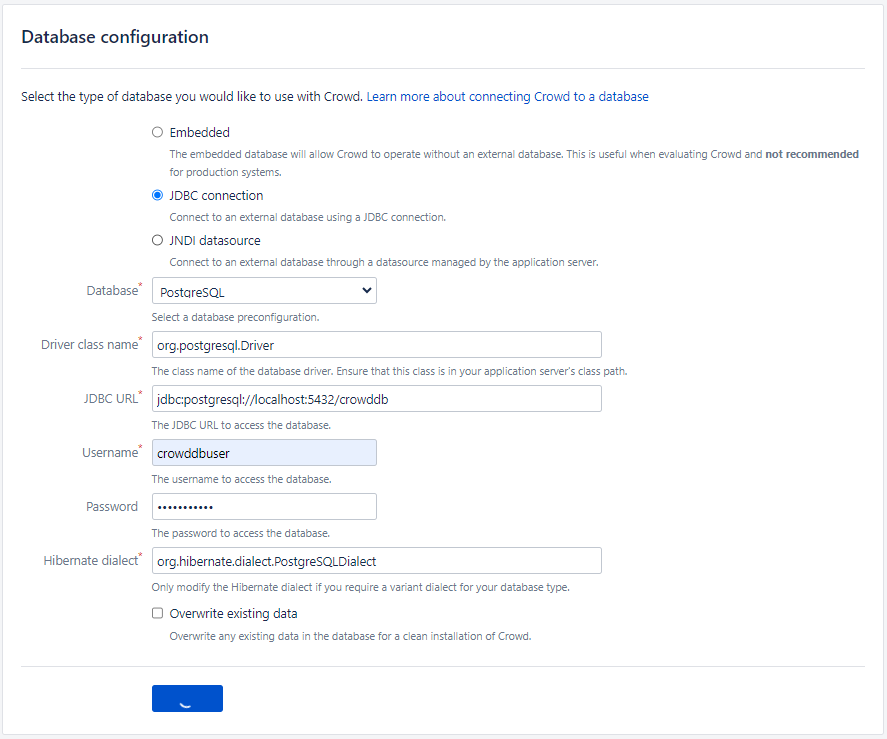Image resolution: width=887 pixels, height=739 pixels.
Task: Click the 'Password' field label
Action: point(112,507)
